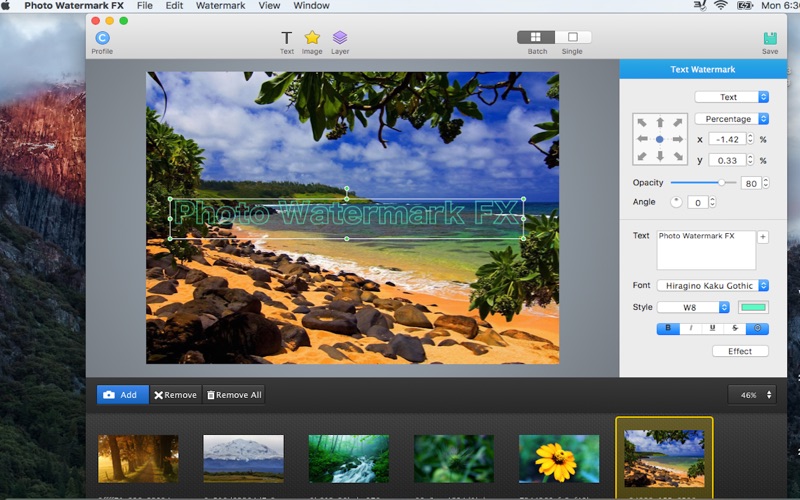
Task: Select the forest stream thumbnail
Action: [x=348, y=458]
